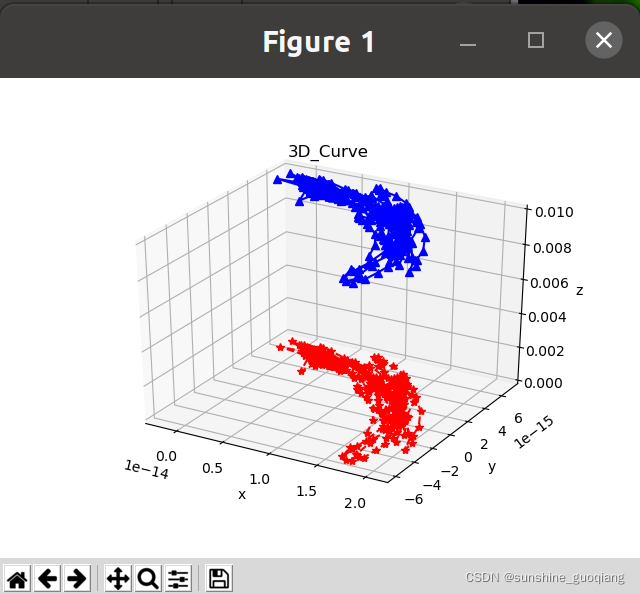Click the −2 y-axis tick label
The image size is (640, 594).
tap(450, 471)
